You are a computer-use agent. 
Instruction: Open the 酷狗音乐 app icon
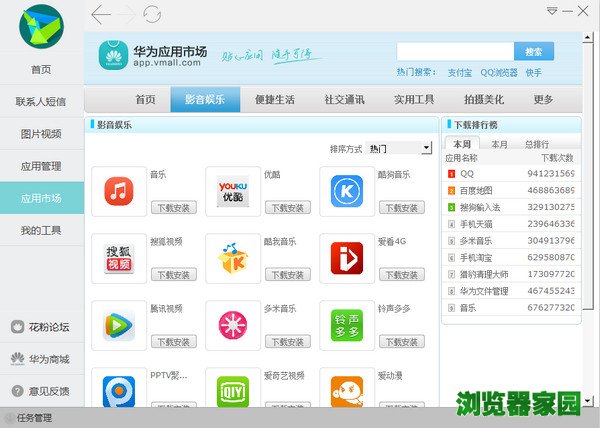point(347,191)
